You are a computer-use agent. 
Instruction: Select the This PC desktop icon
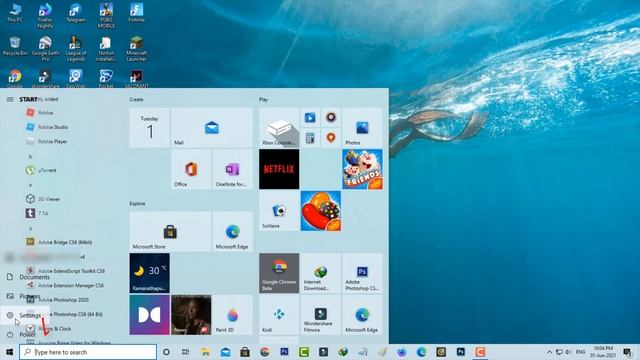coord(15,13)
